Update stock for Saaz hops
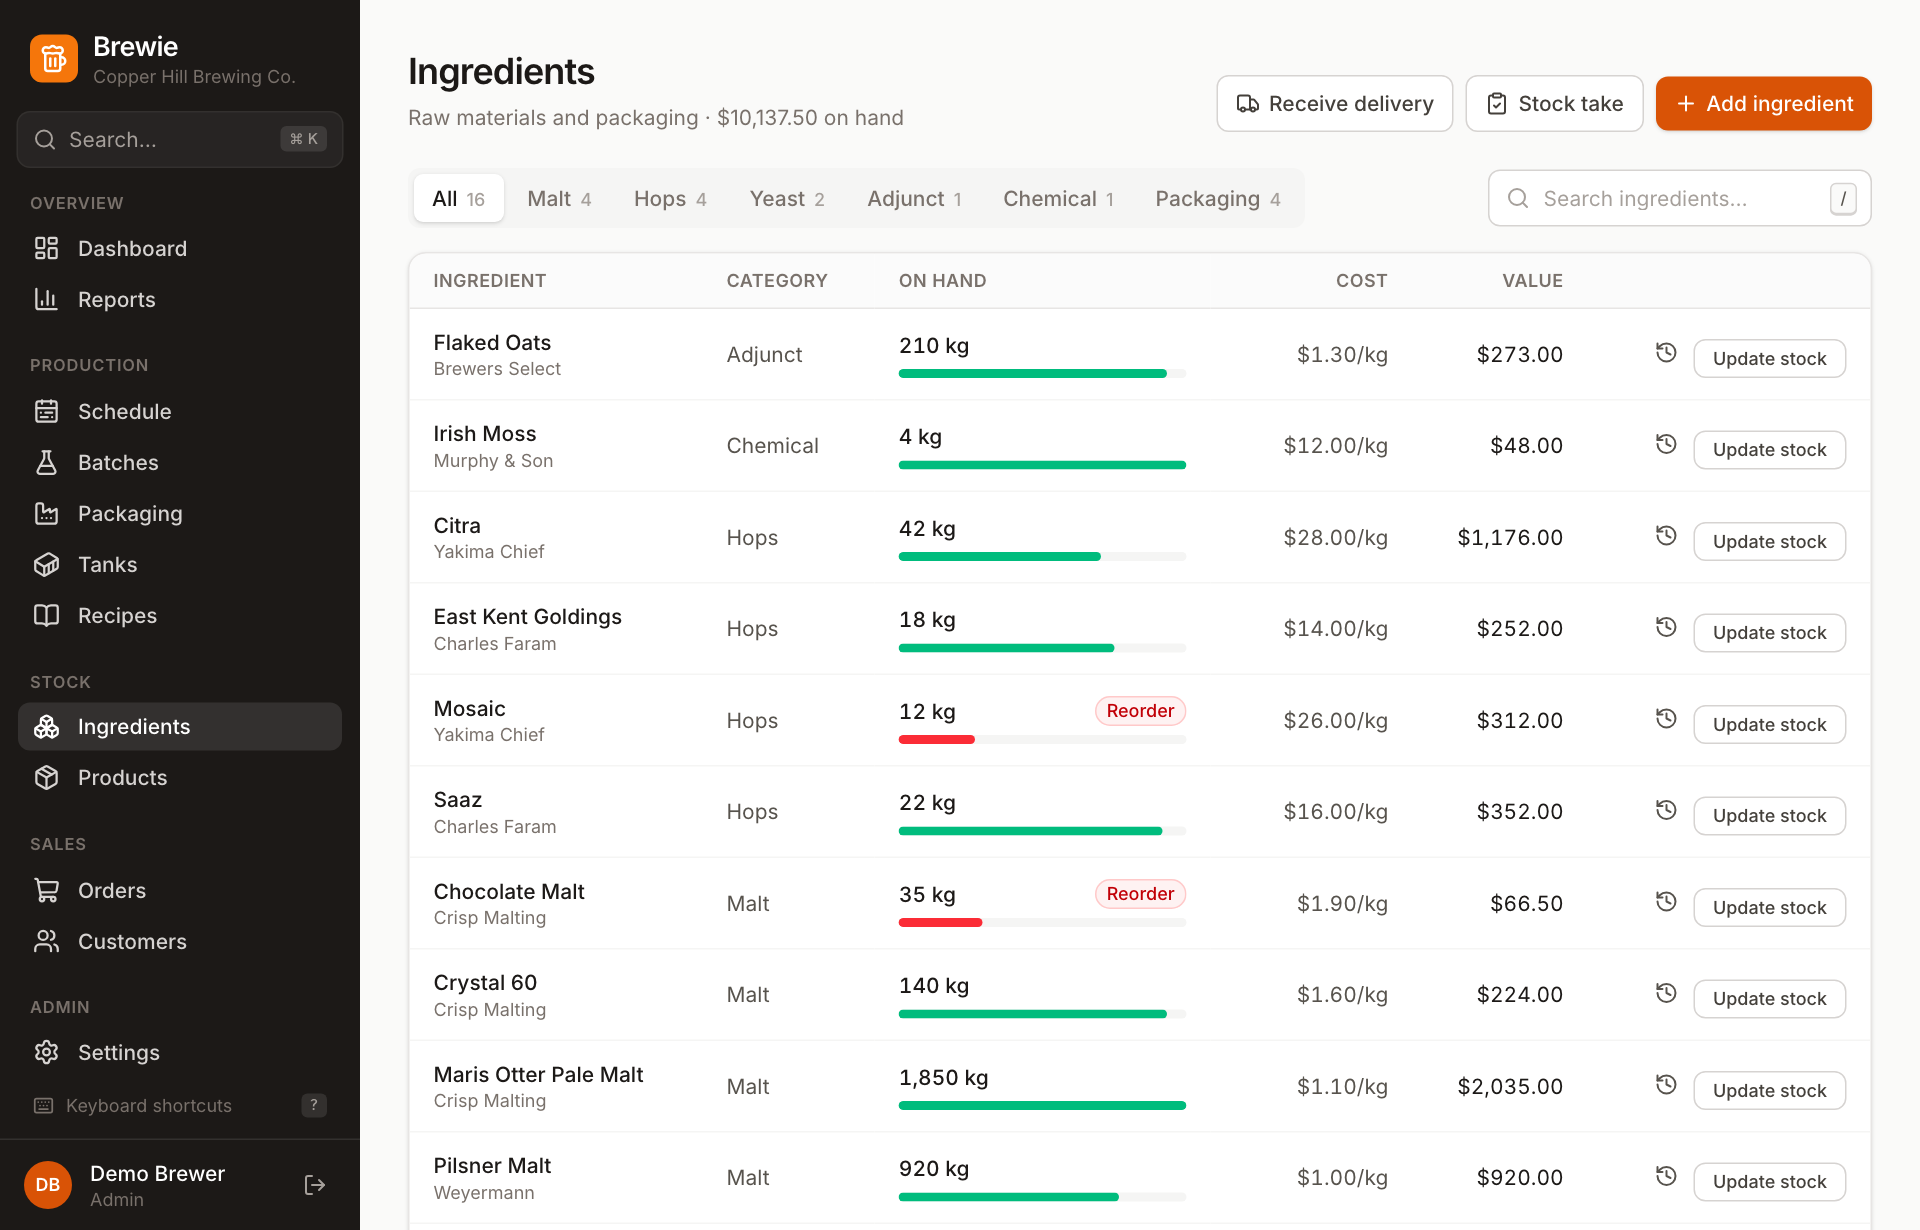Viewport: 1920px width, 1230px height. click(1769, 815)
